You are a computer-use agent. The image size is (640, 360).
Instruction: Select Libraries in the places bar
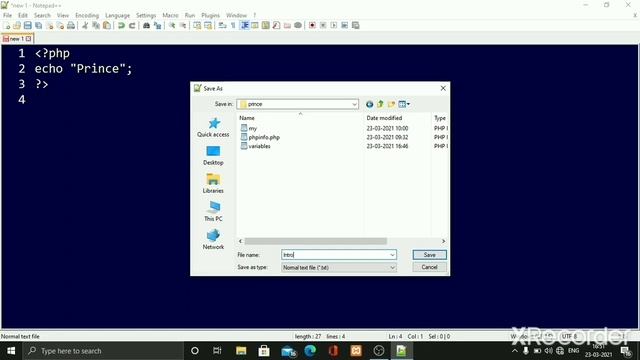click(213, 184)
